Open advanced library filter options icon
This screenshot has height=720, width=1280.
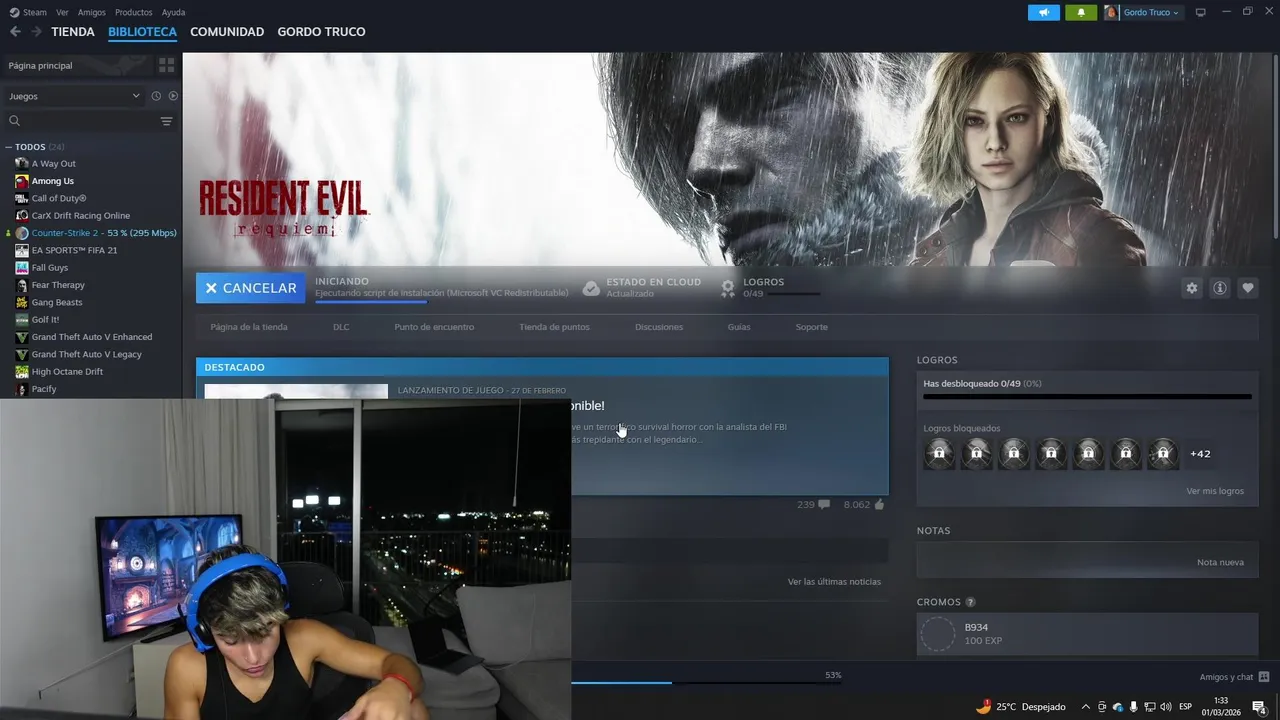coord(166,121)
